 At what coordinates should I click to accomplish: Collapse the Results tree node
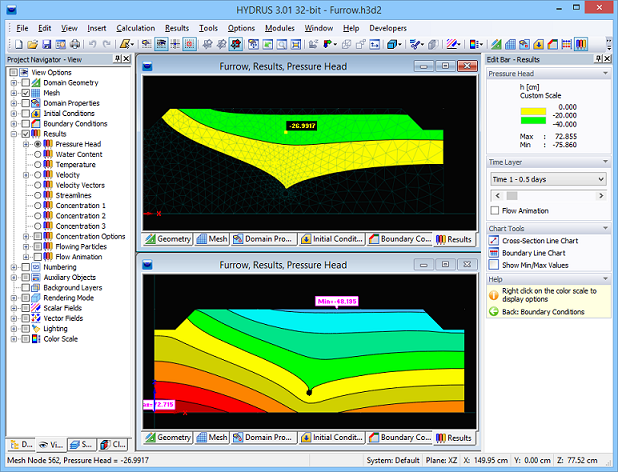point(14,134)
